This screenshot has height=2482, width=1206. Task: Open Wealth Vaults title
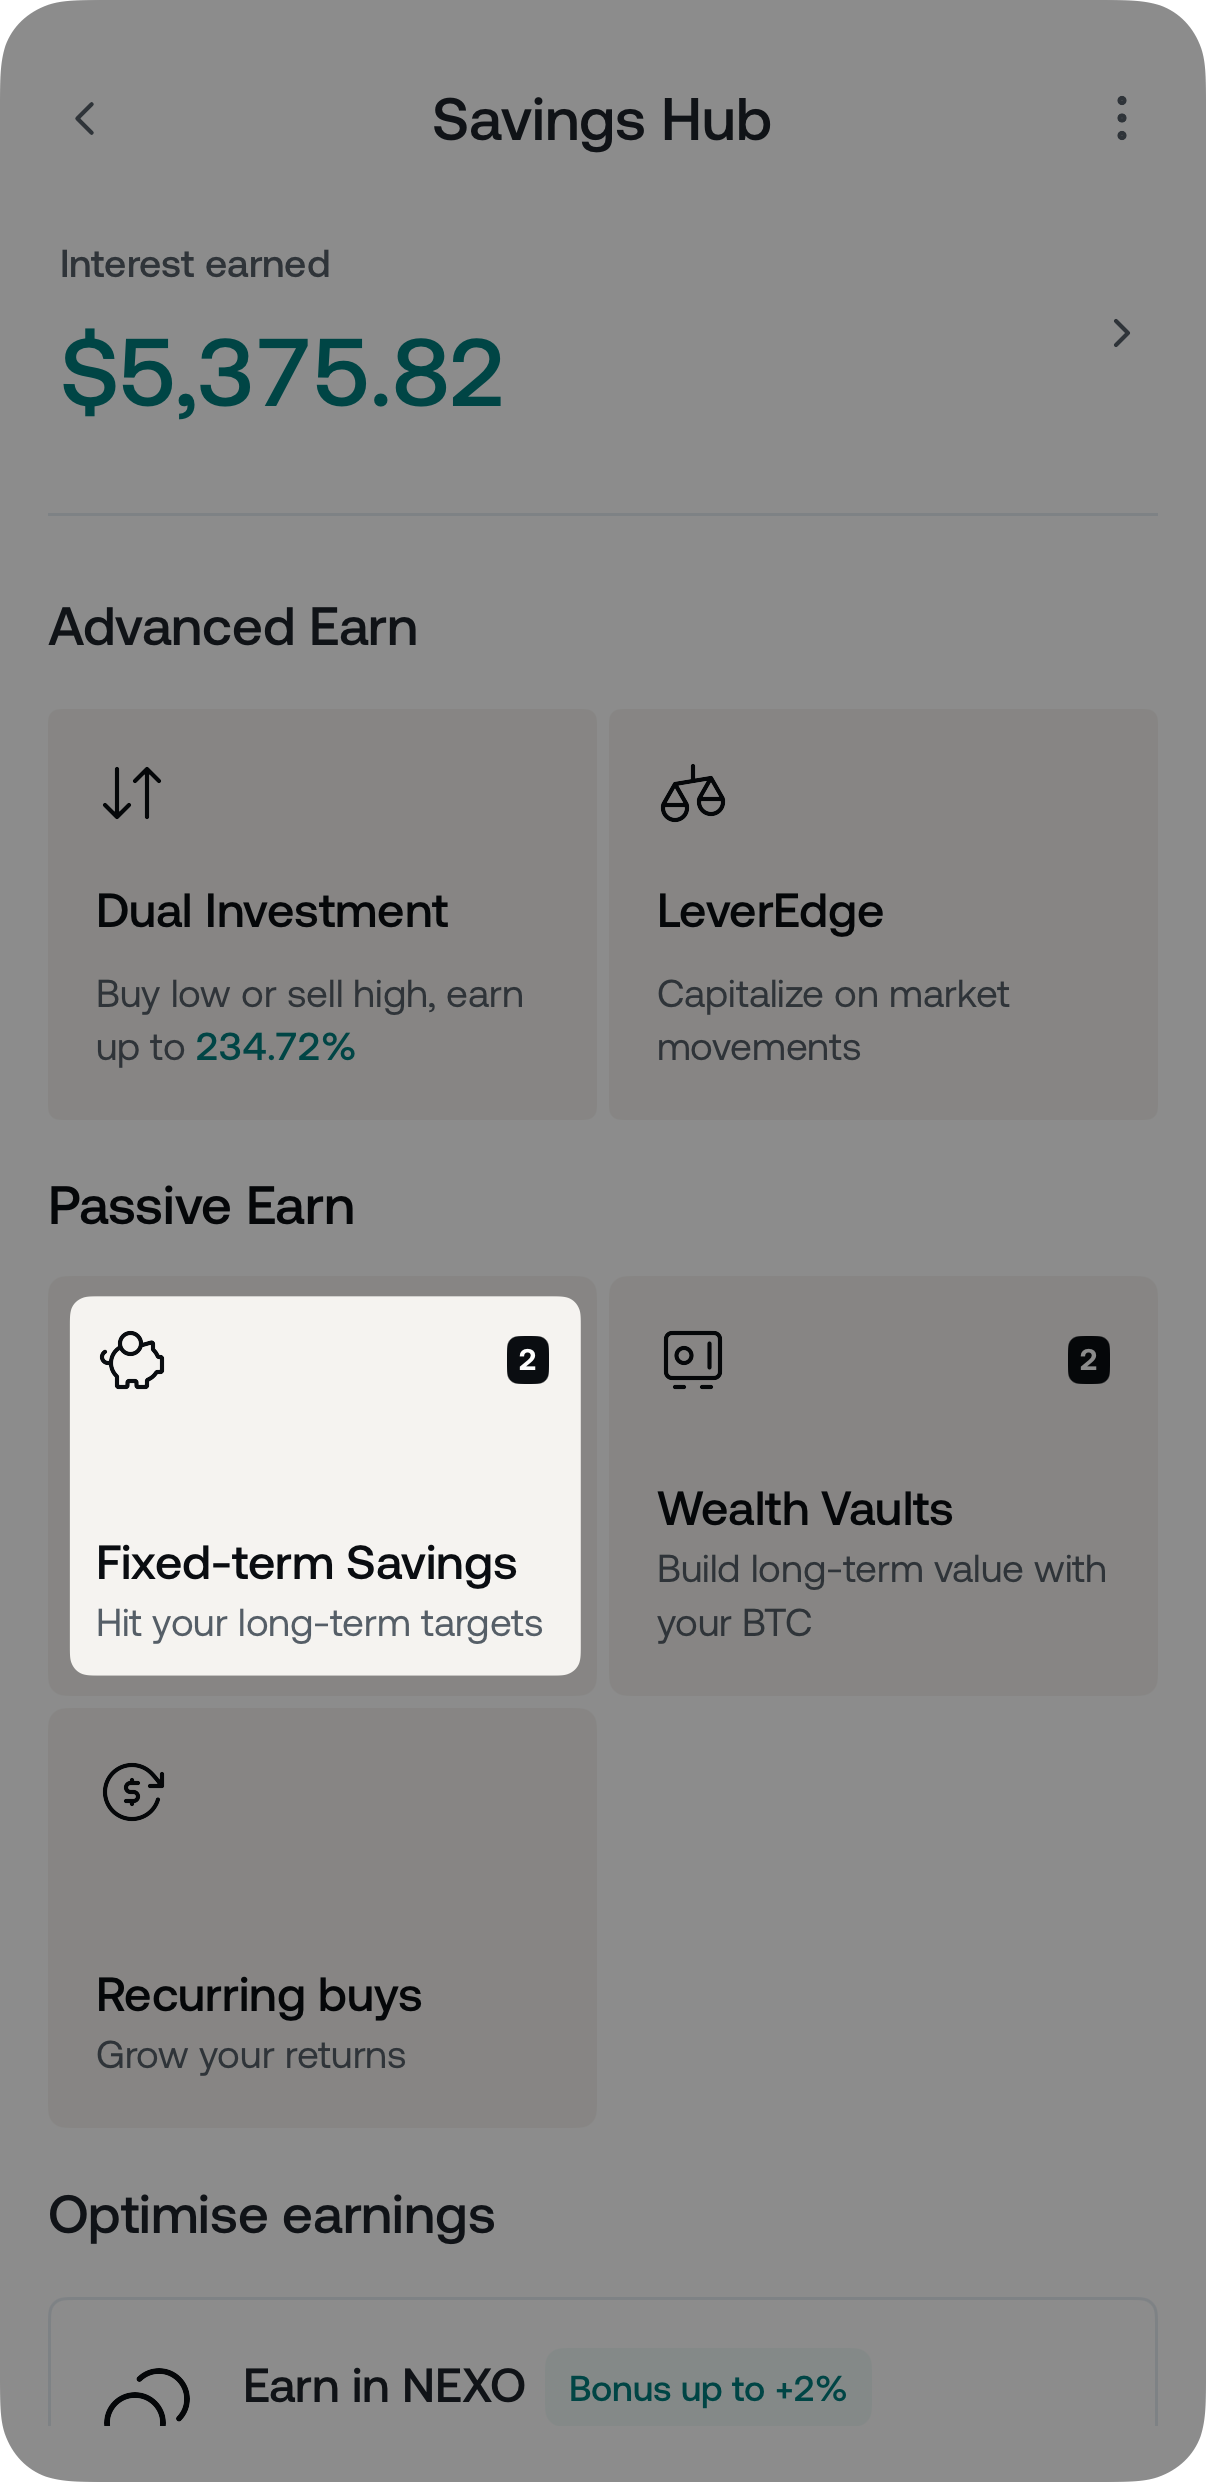coord(805,1509)
